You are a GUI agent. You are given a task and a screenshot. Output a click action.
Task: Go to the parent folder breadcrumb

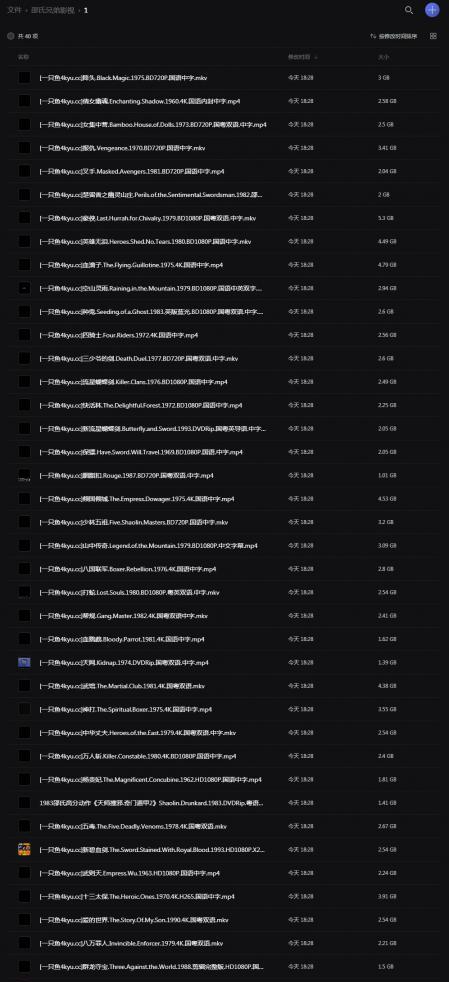click(x=54, y=10)
